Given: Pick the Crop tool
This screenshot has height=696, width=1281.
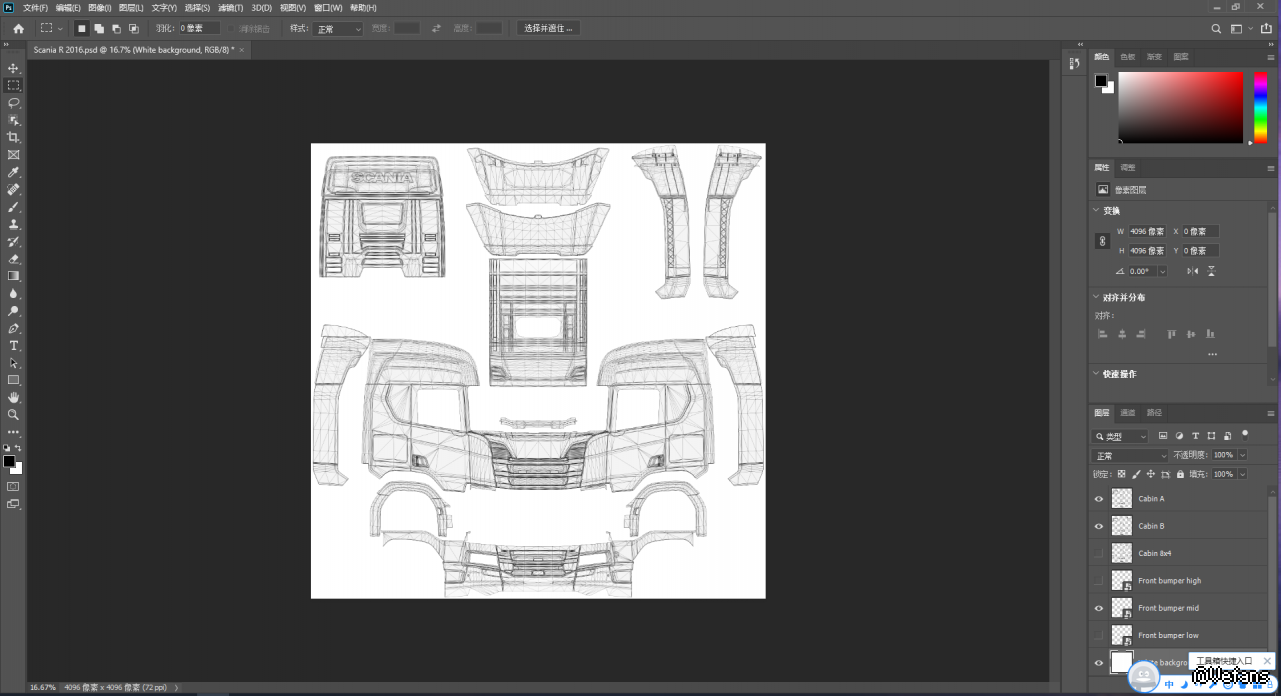Looking at the screenshot, I should [x=14, y=137].
